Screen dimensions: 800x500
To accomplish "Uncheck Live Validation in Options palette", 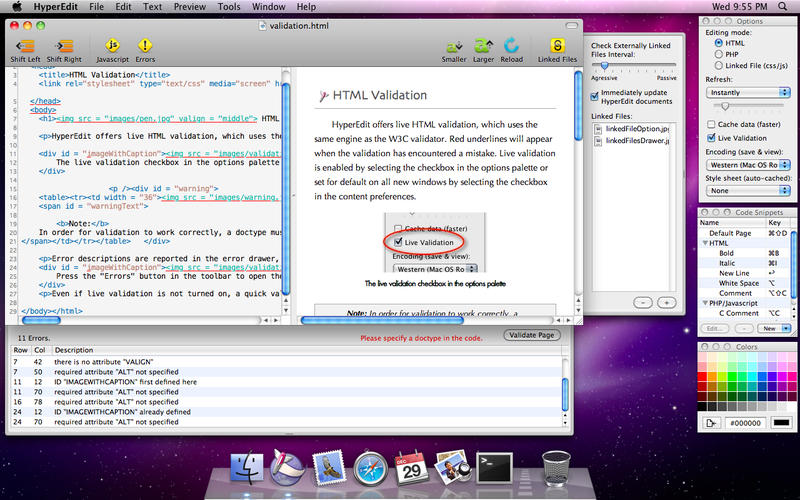I will pos(708,138).
